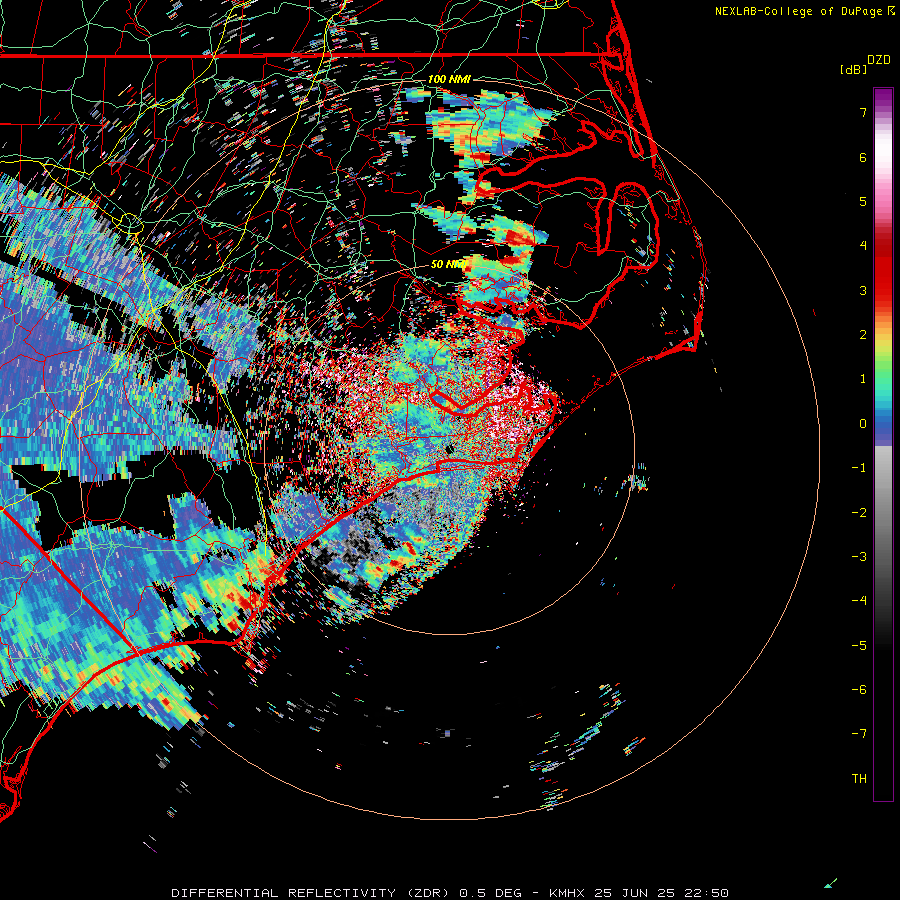Click the 0 dB value on color scale

[863, 424]
